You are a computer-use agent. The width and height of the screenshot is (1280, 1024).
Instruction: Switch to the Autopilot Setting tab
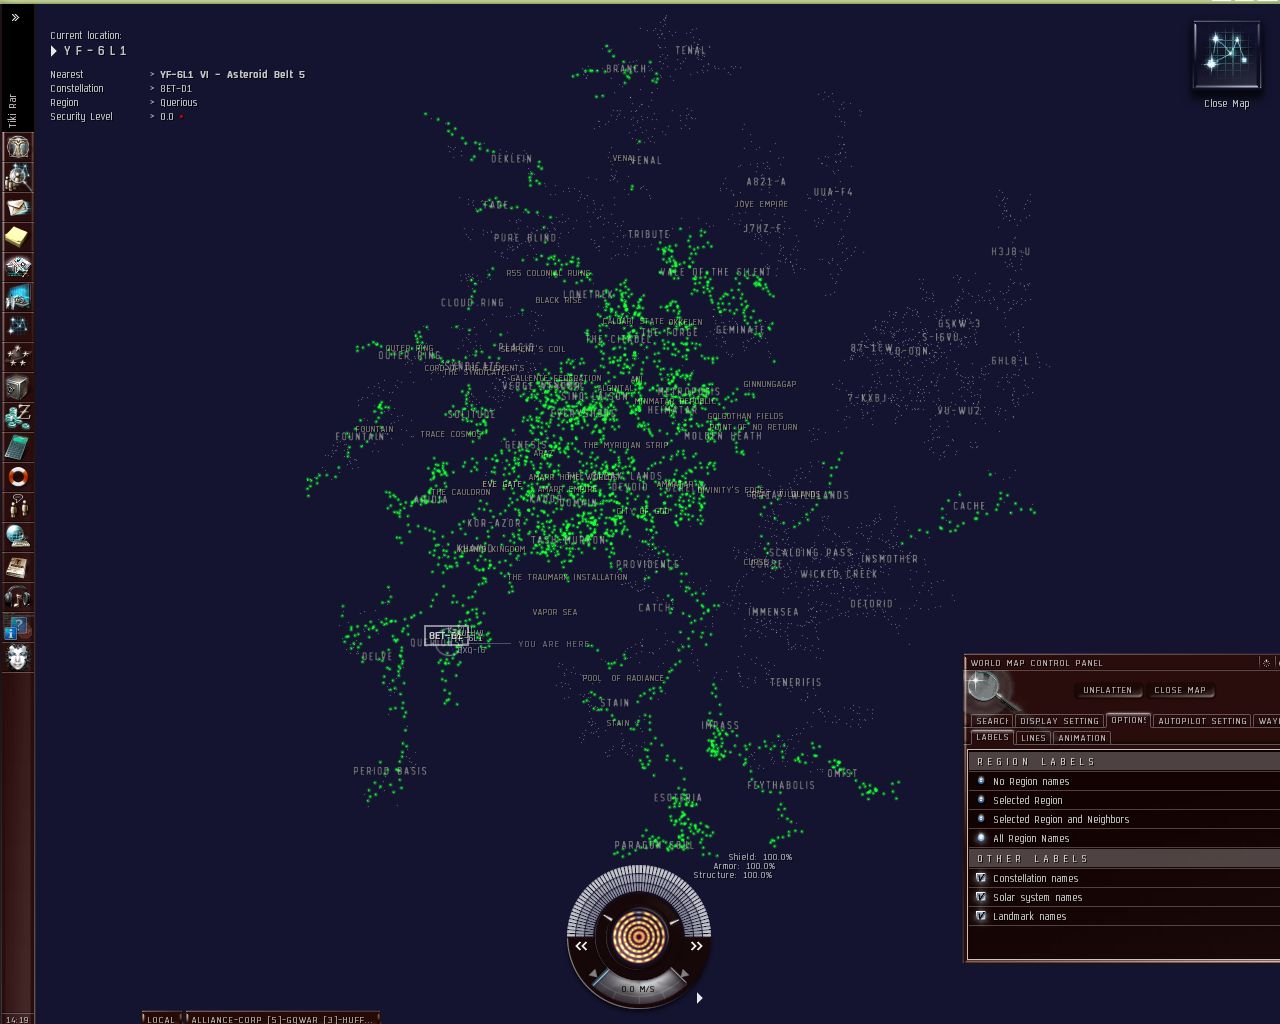(1202, 720)
